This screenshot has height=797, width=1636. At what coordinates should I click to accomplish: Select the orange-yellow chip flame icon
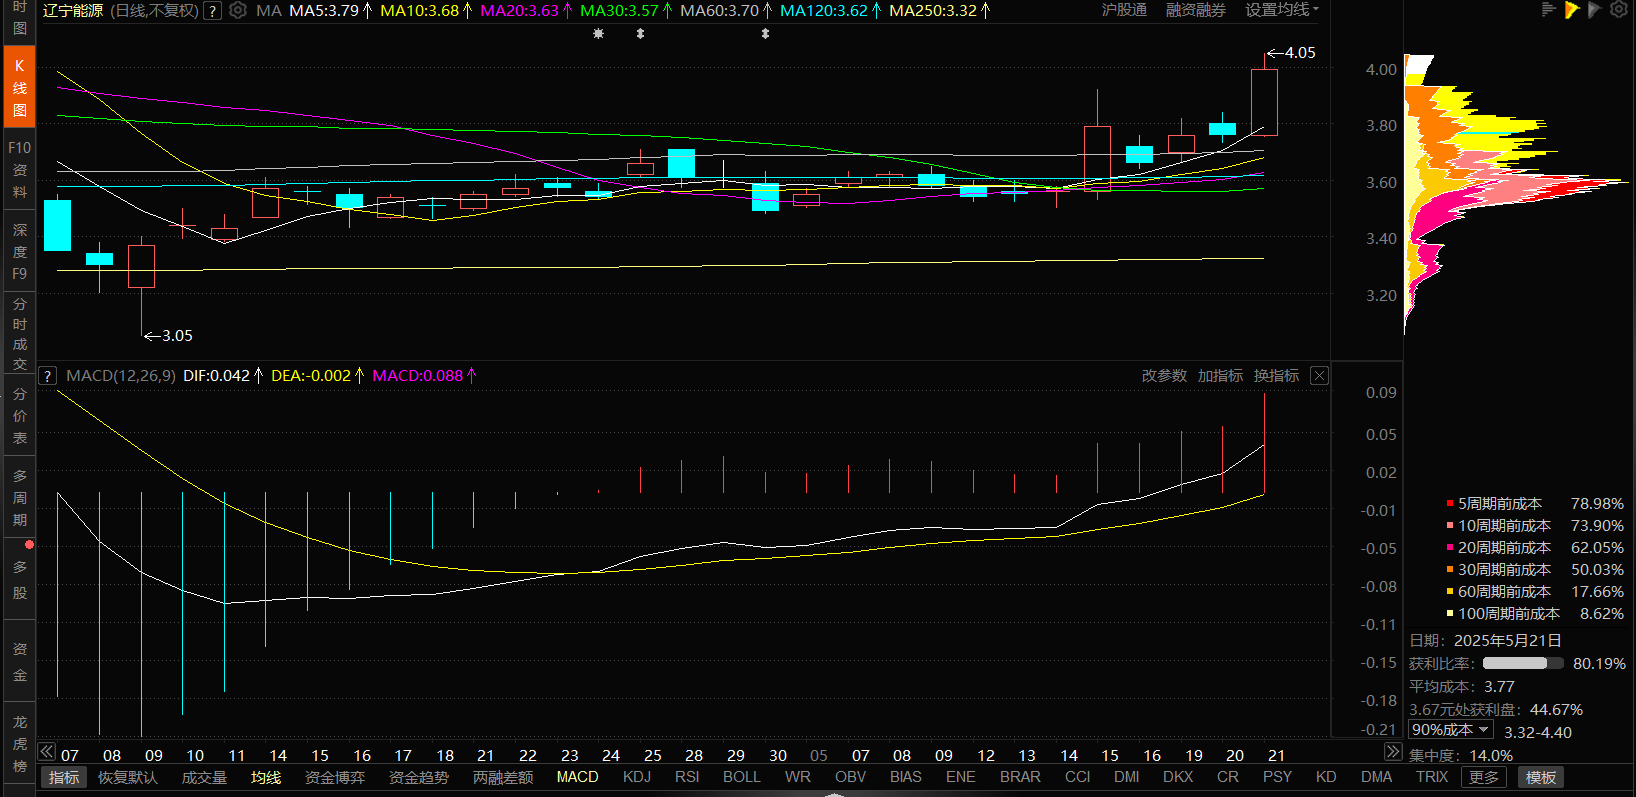click(x=1572, y=10)
